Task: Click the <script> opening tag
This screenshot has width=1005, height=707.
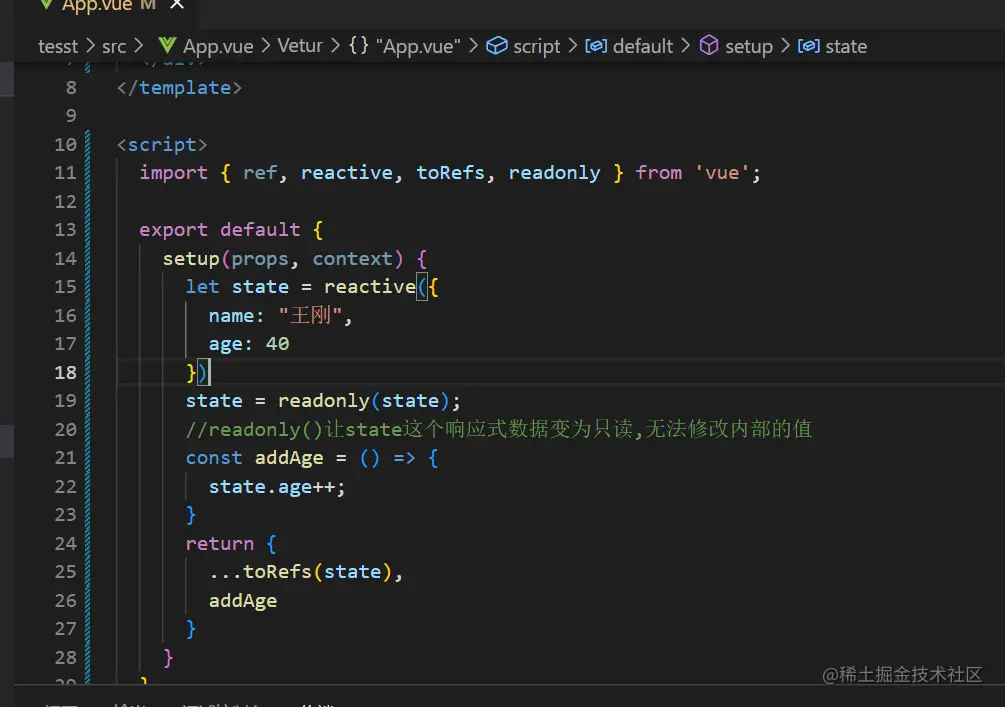Action: coord(162,145)
